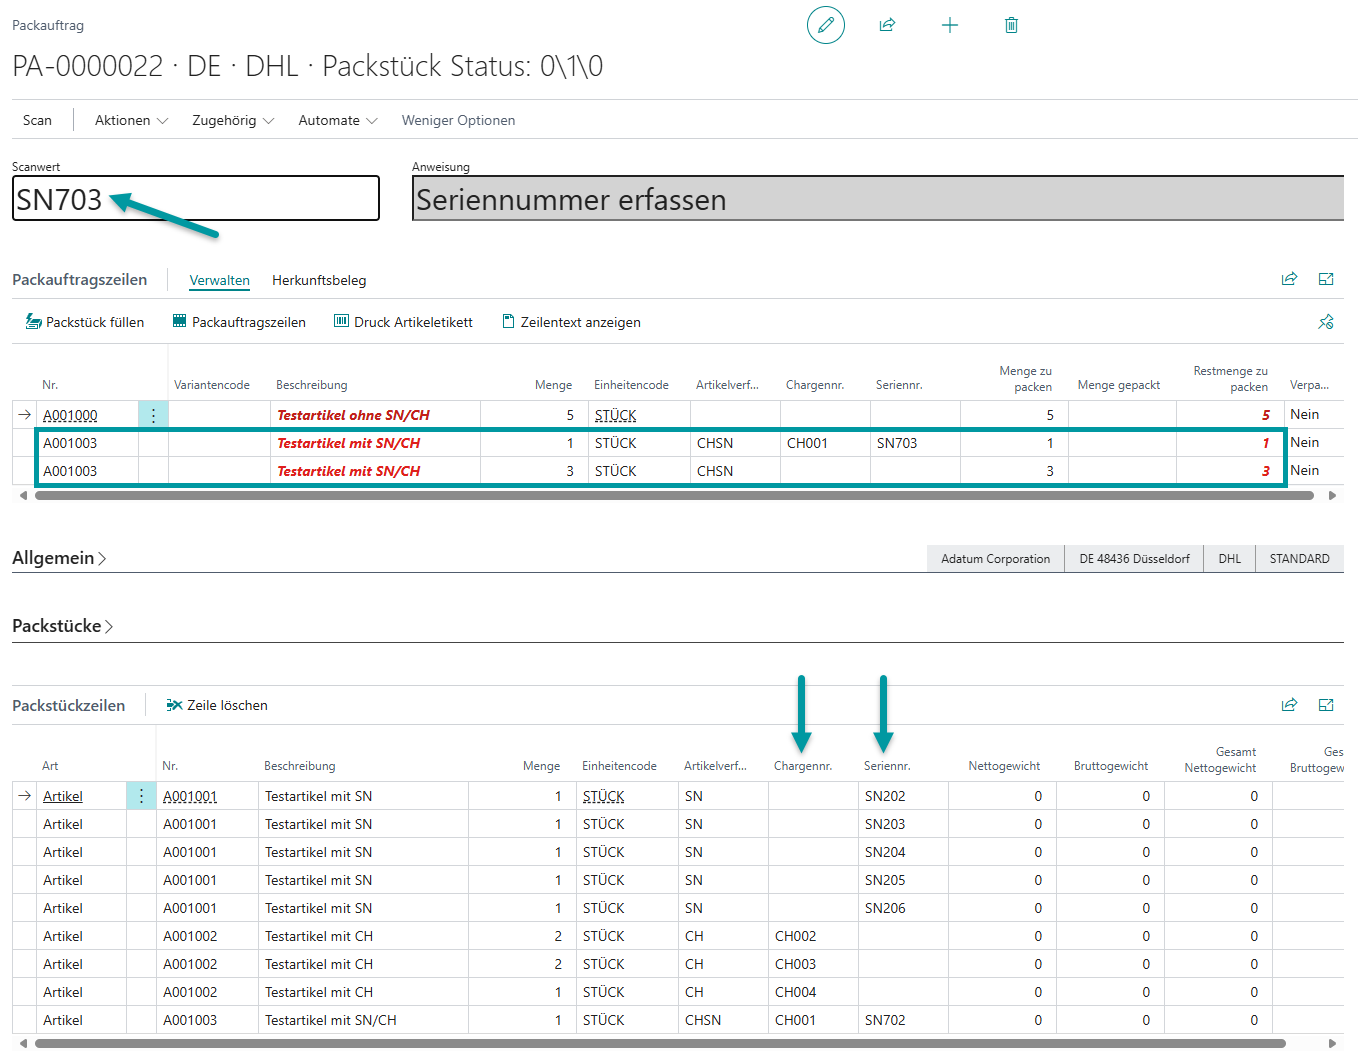1358x1062 pixels.
Task: Open row options for A001000 line
Action: 153,415
